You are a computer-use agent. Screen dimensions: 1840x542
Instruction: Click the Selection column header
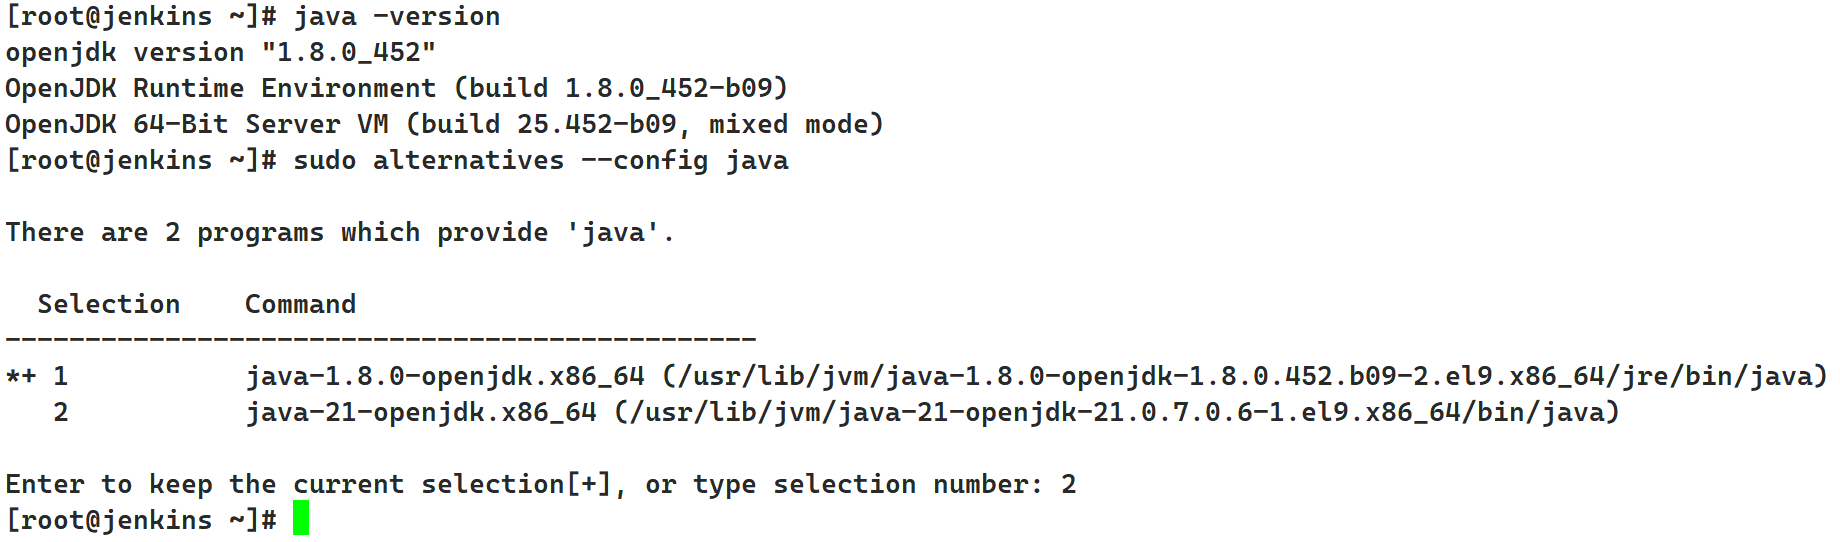click(108, 305)
